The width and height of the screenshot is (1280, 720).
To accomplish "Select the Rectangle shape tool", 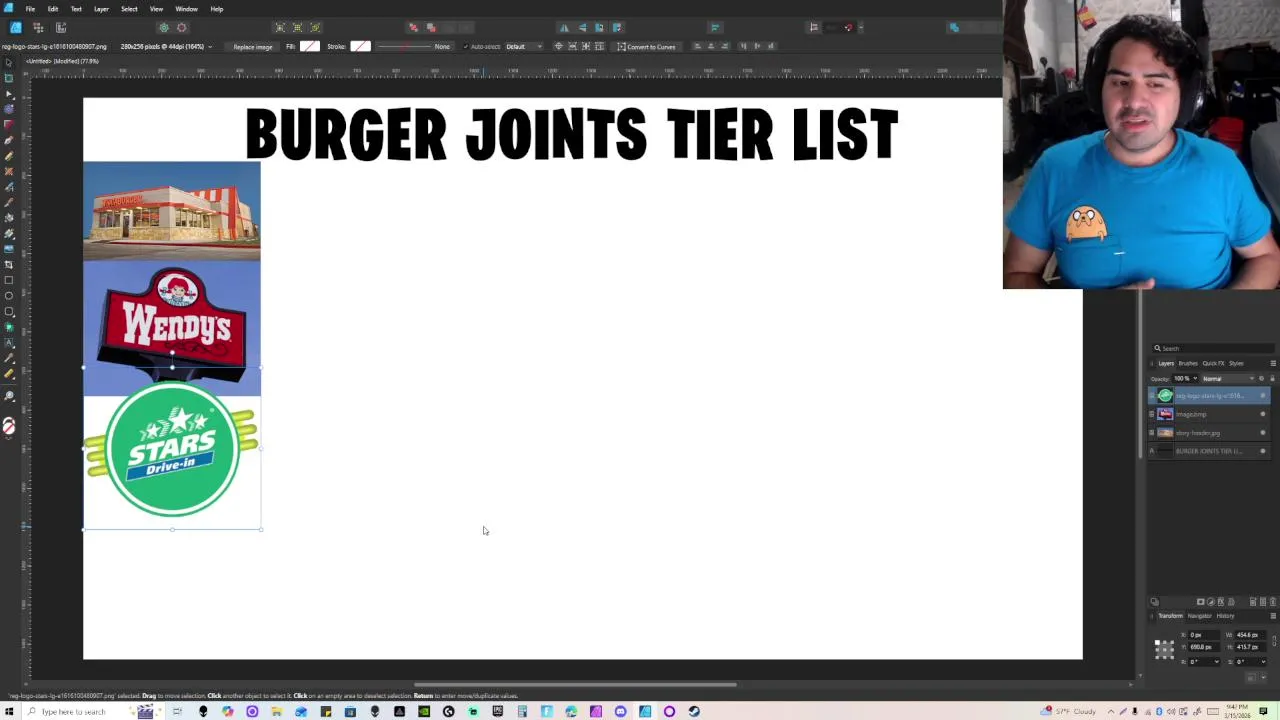I will pyautogui.click(x=9, y=280).
